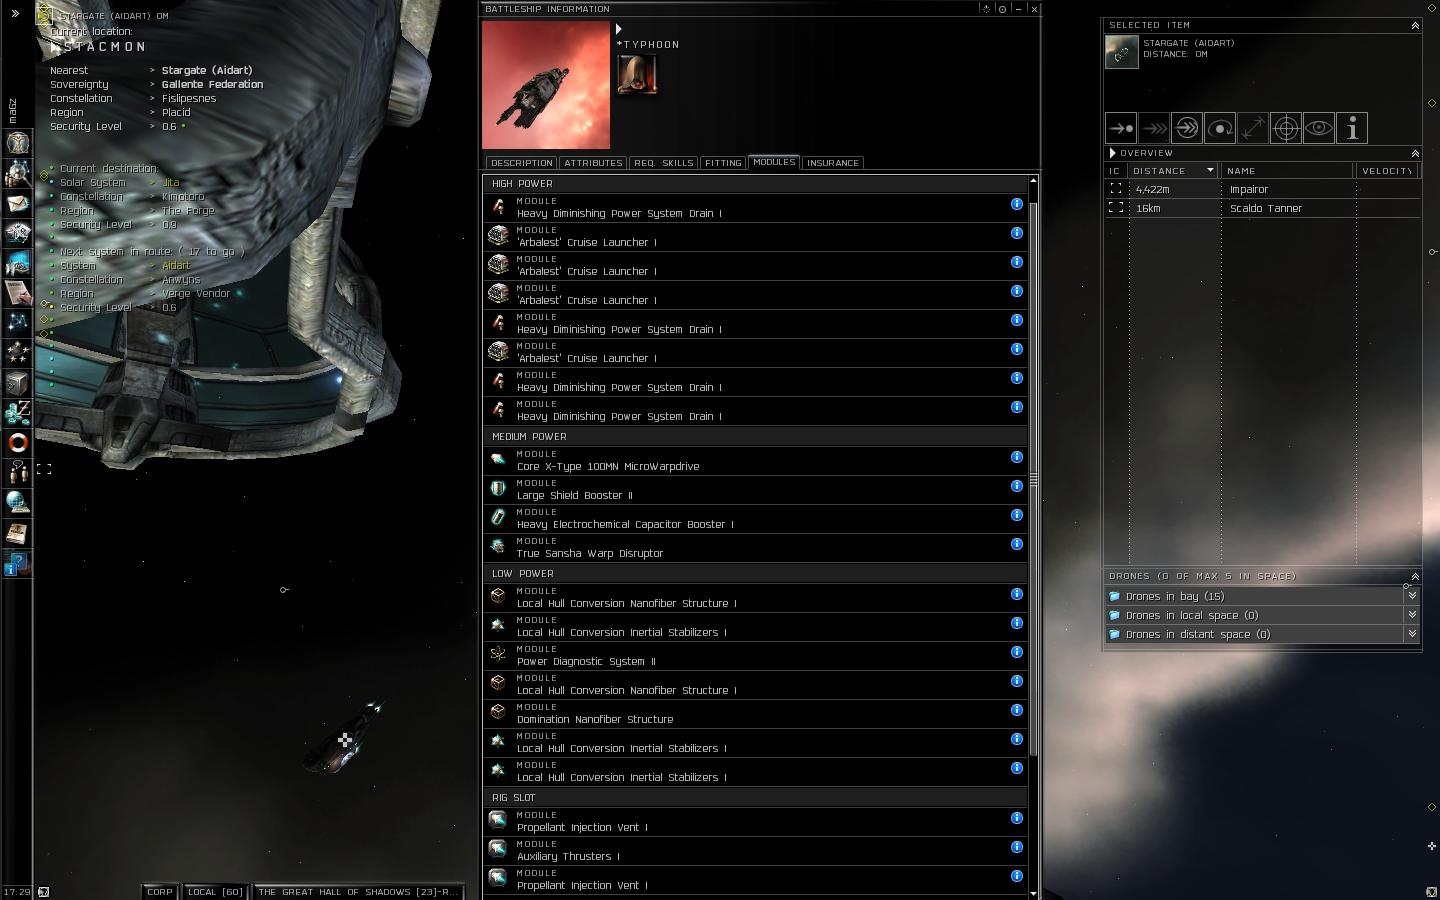Switch to the Fitting tab

(x=722, y=163)
